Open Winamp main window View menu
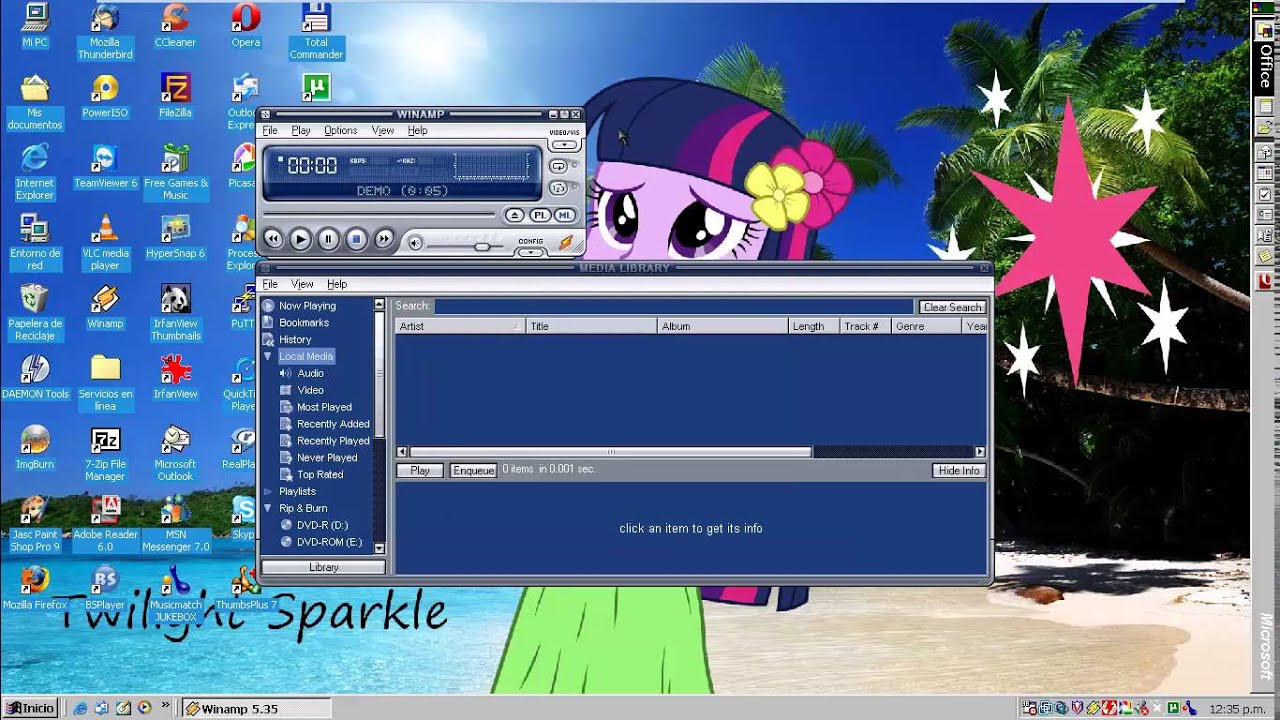This screenshot has width=1280, height=720. pos(383,131)
